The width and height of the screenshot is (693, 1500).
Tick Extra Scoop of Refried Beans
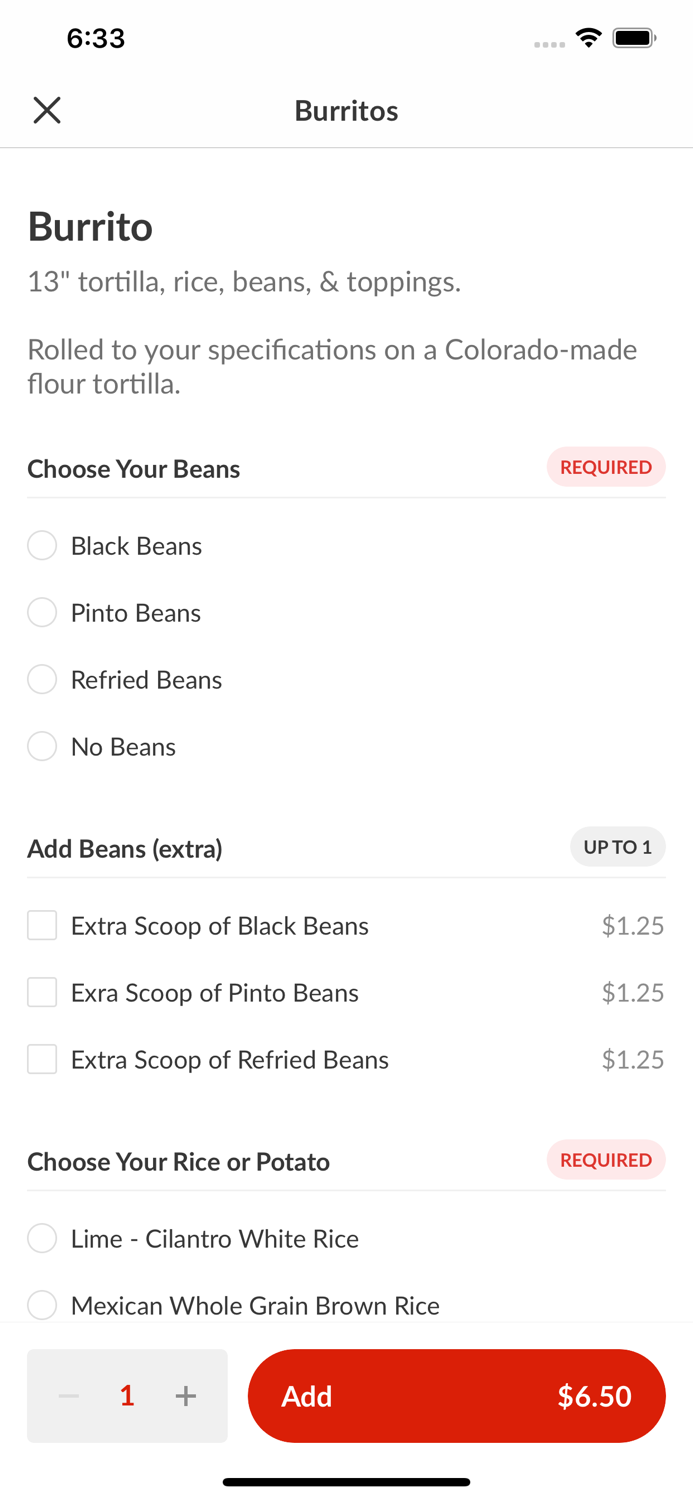42,1060
